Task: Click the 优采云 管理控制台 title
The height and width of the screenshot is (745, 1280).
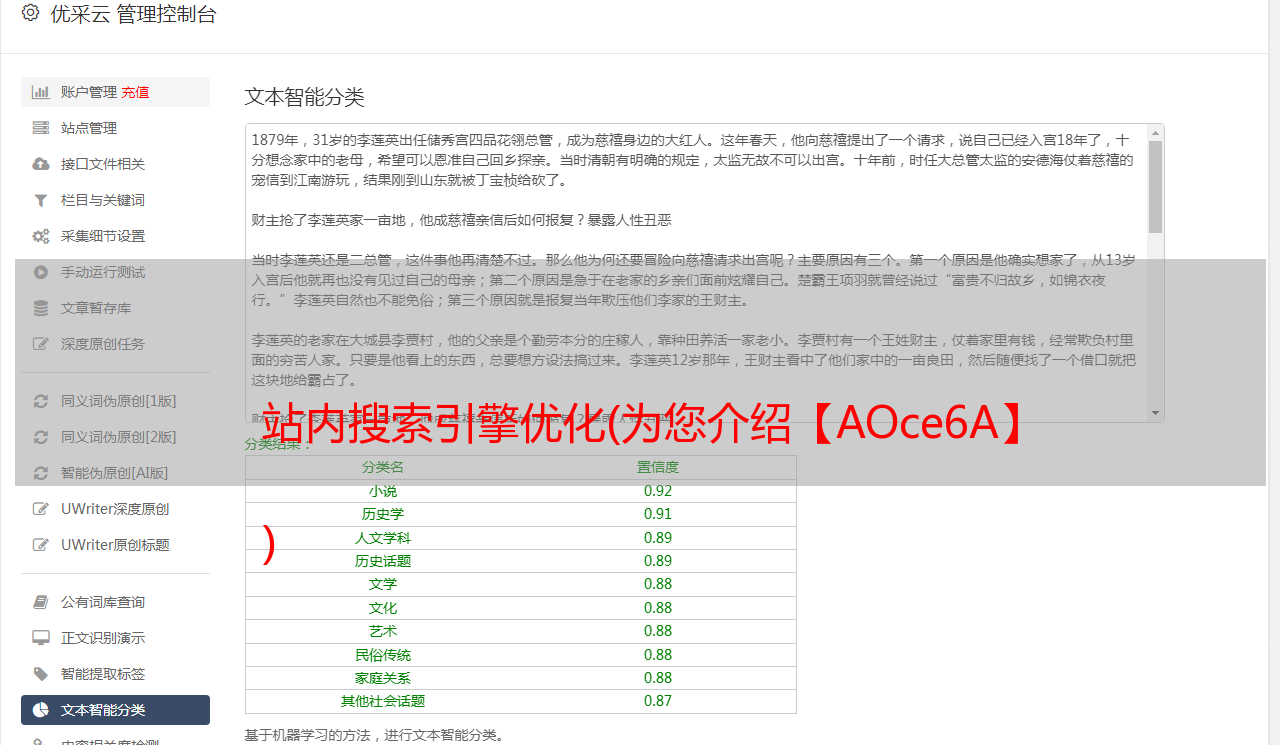Action: point(133,14)
